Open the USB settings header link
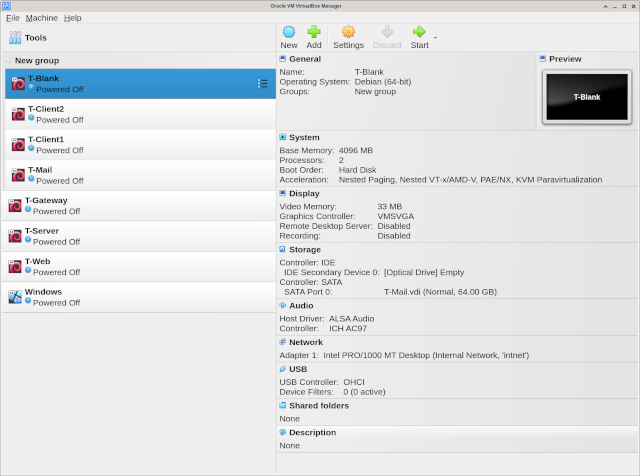 (x=298, y=369)
